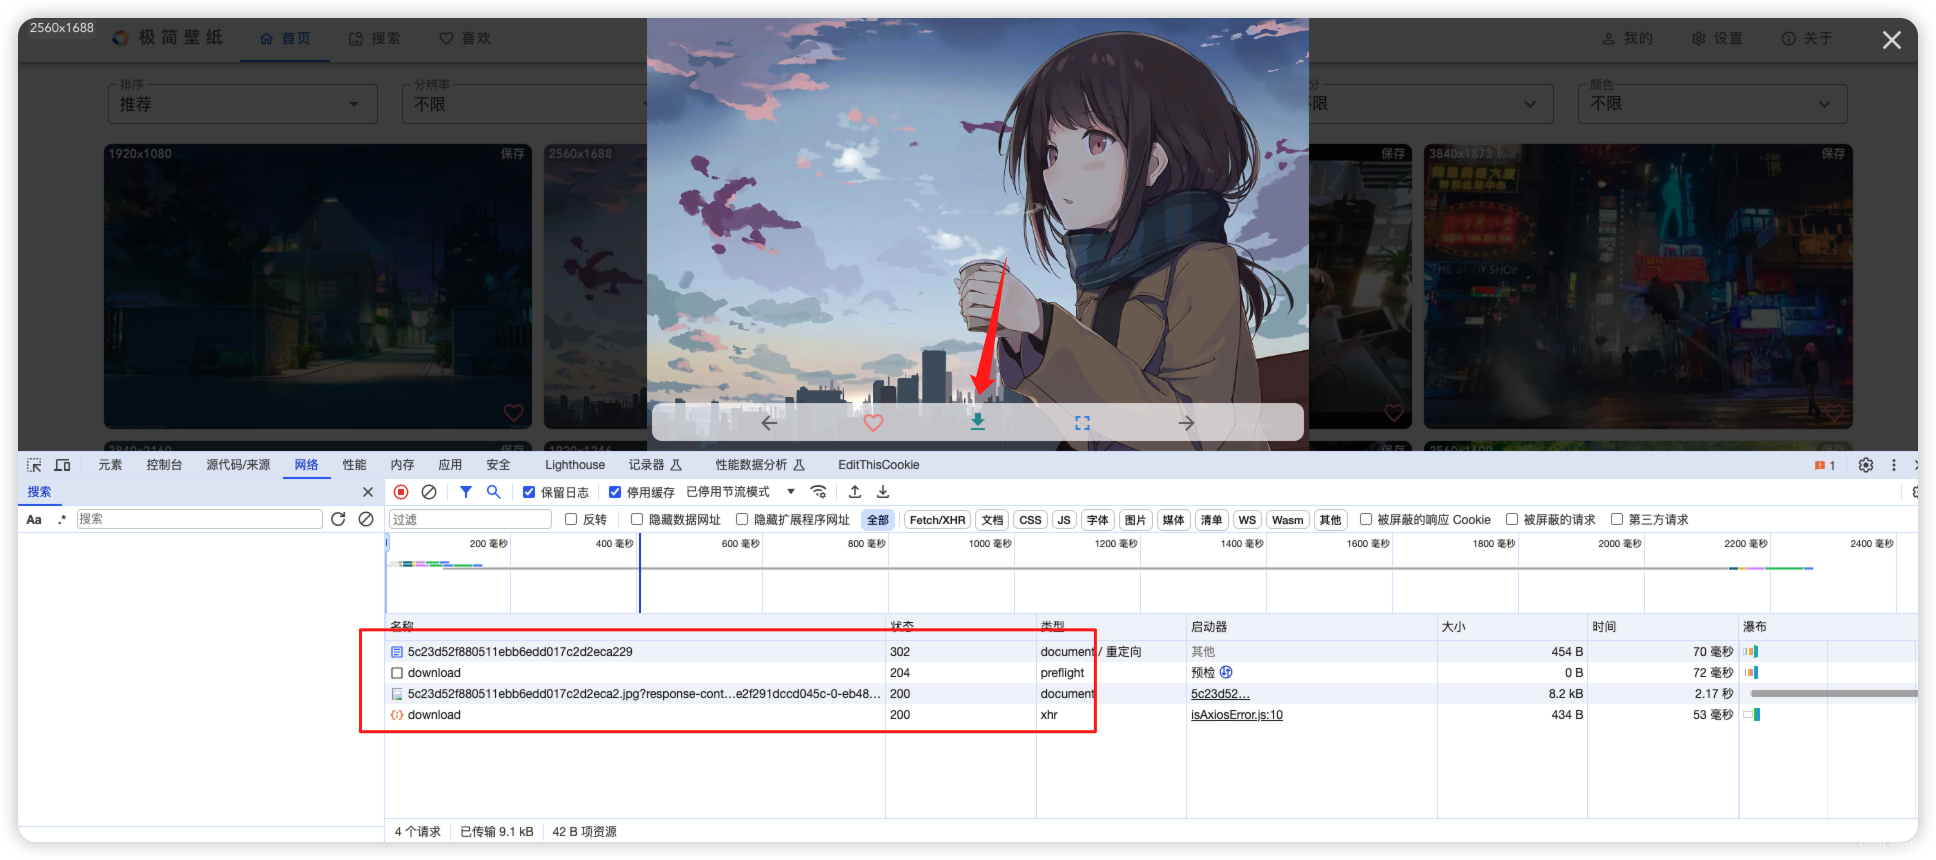
Task: Filter requests by JS
Action: coord(1064,520)
